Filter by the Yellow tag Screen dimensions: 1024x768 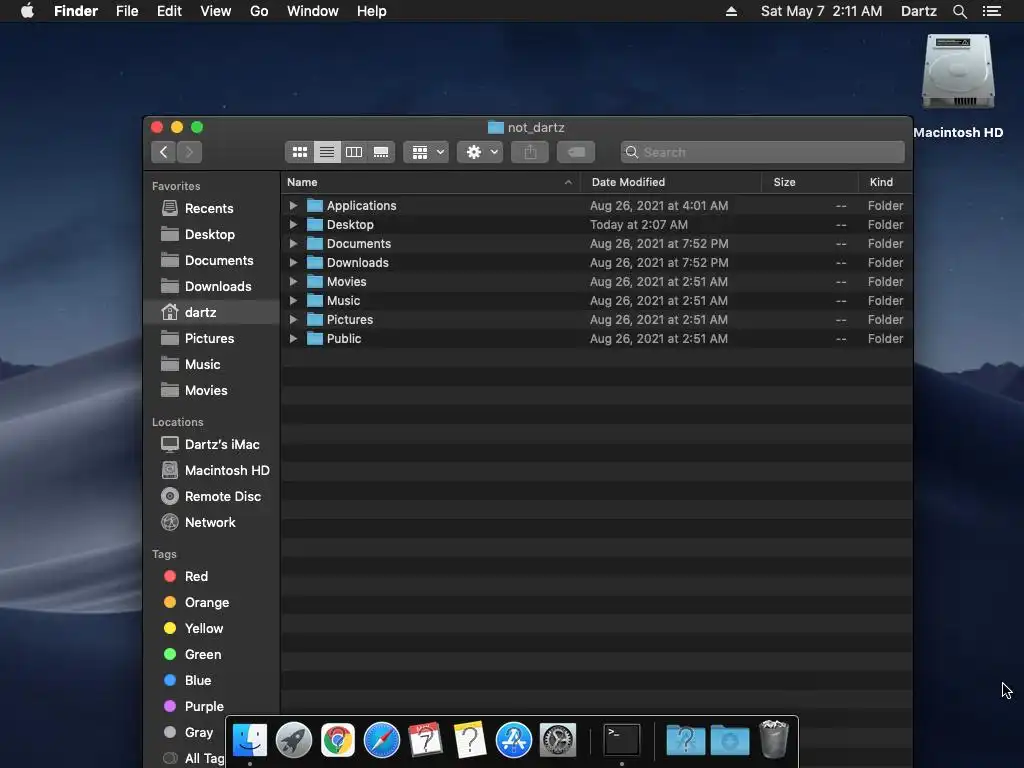click(212, 628)
